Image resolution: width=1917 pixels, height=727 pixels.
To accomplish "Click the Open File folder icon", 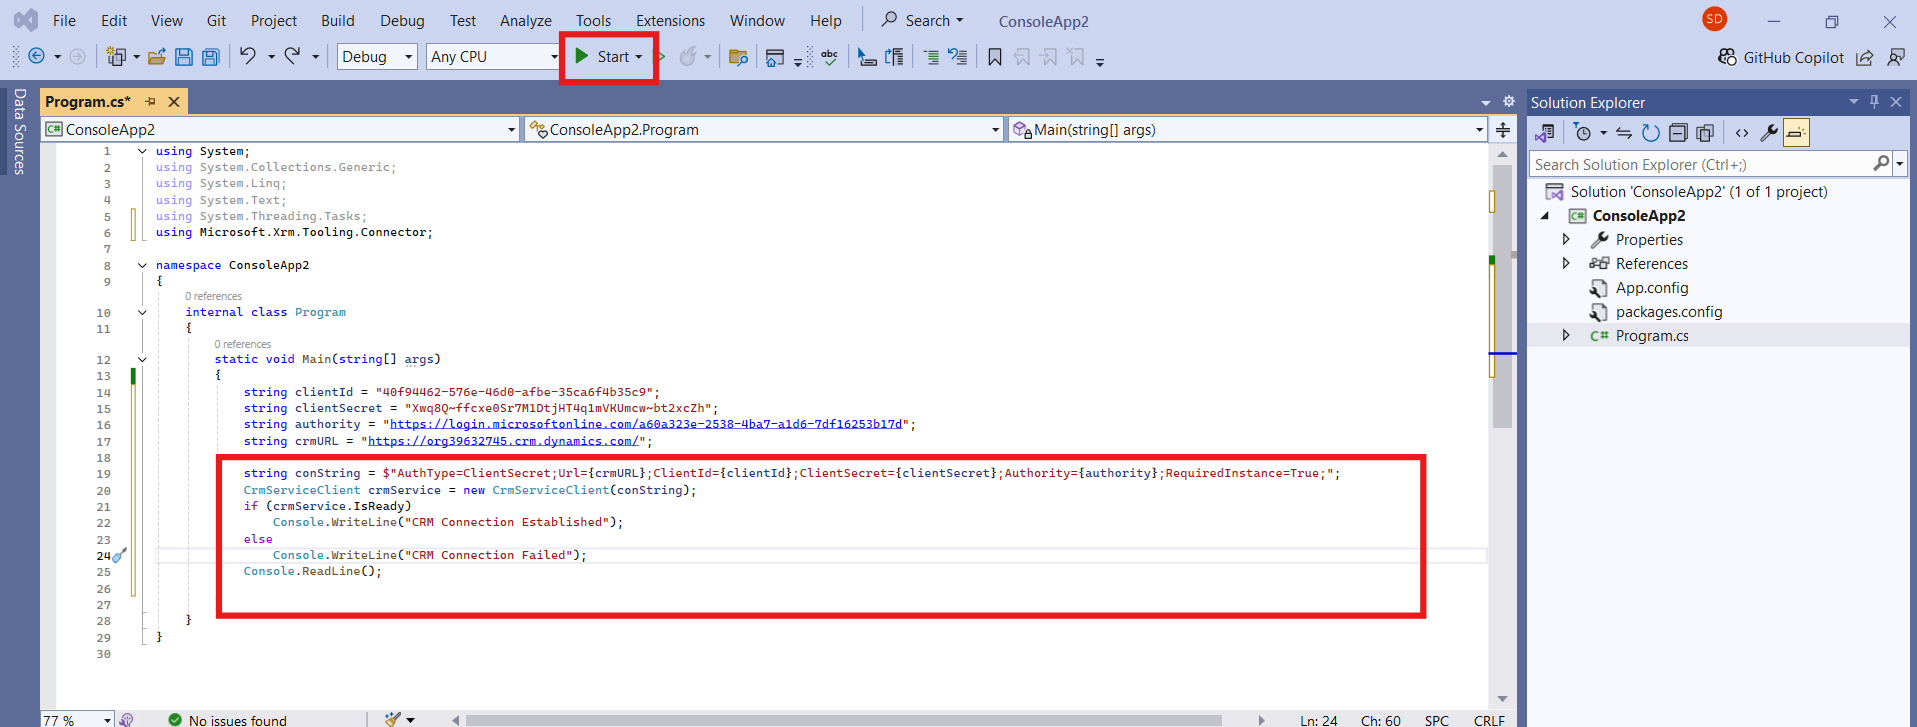I will (157, 57).
